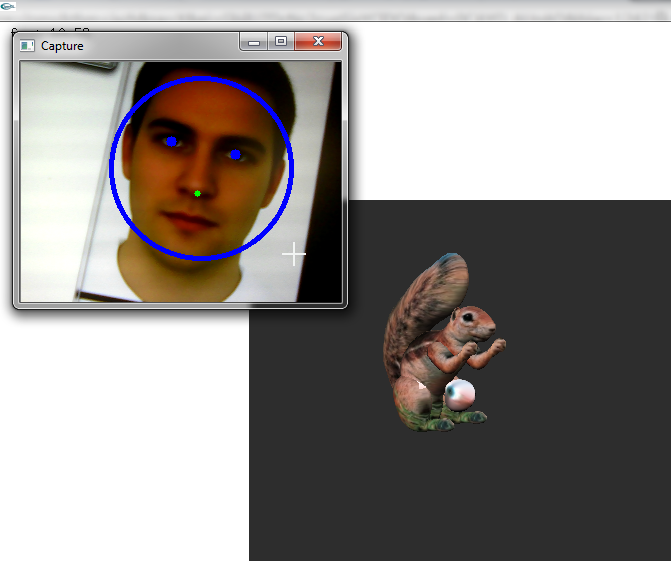The image size is (671, 561).
Task: Click the partially hidden fps text above Capture window
Action: tap(50, 26)
